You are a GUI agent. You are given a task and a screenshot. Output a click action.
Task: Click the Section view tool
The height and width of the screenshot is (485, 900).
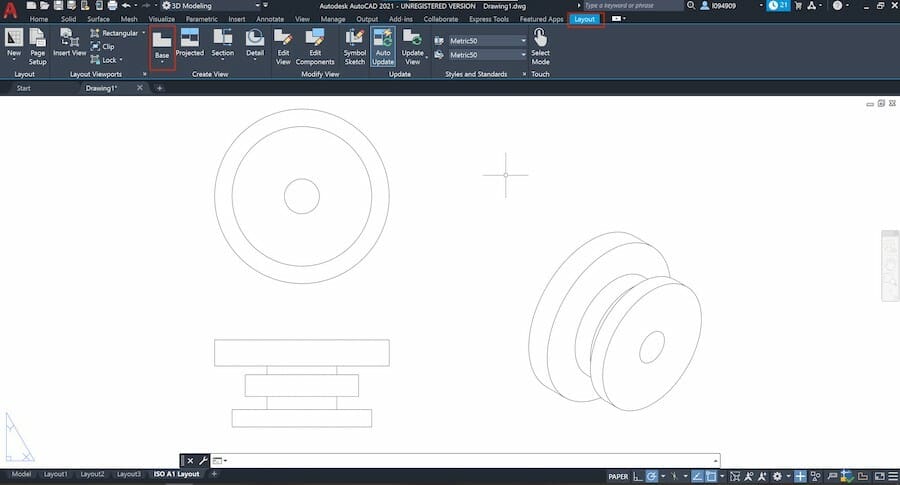tap(223, 44)
